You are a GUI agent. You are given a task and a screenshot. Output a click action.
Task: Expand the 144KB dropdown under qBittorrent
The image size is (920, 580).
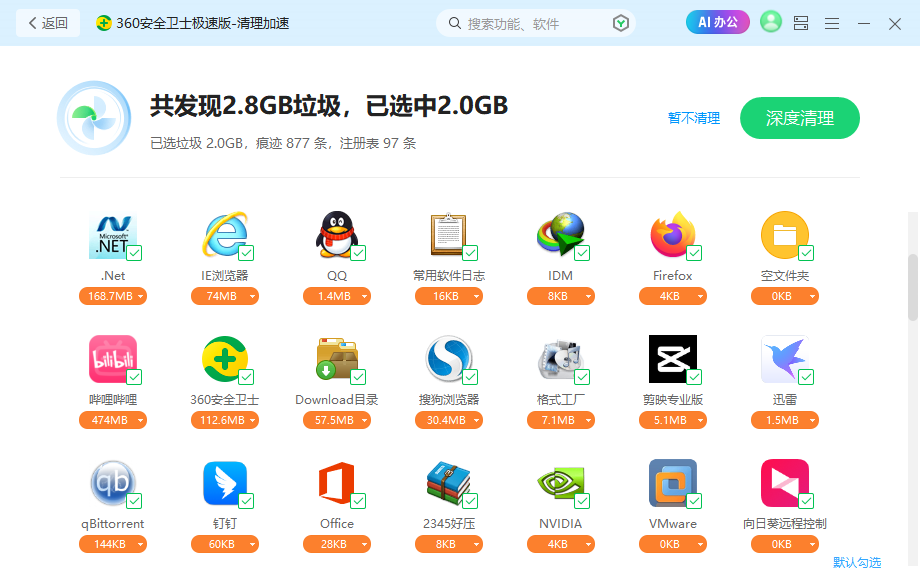(x=113, y=544)
